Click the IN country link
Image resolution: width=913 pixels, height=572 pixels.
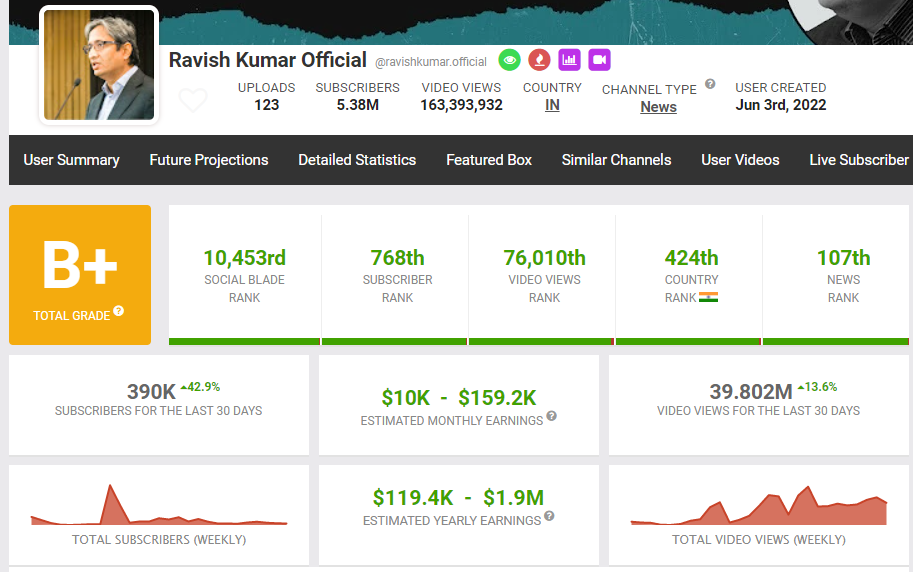[x=552, y=105]
